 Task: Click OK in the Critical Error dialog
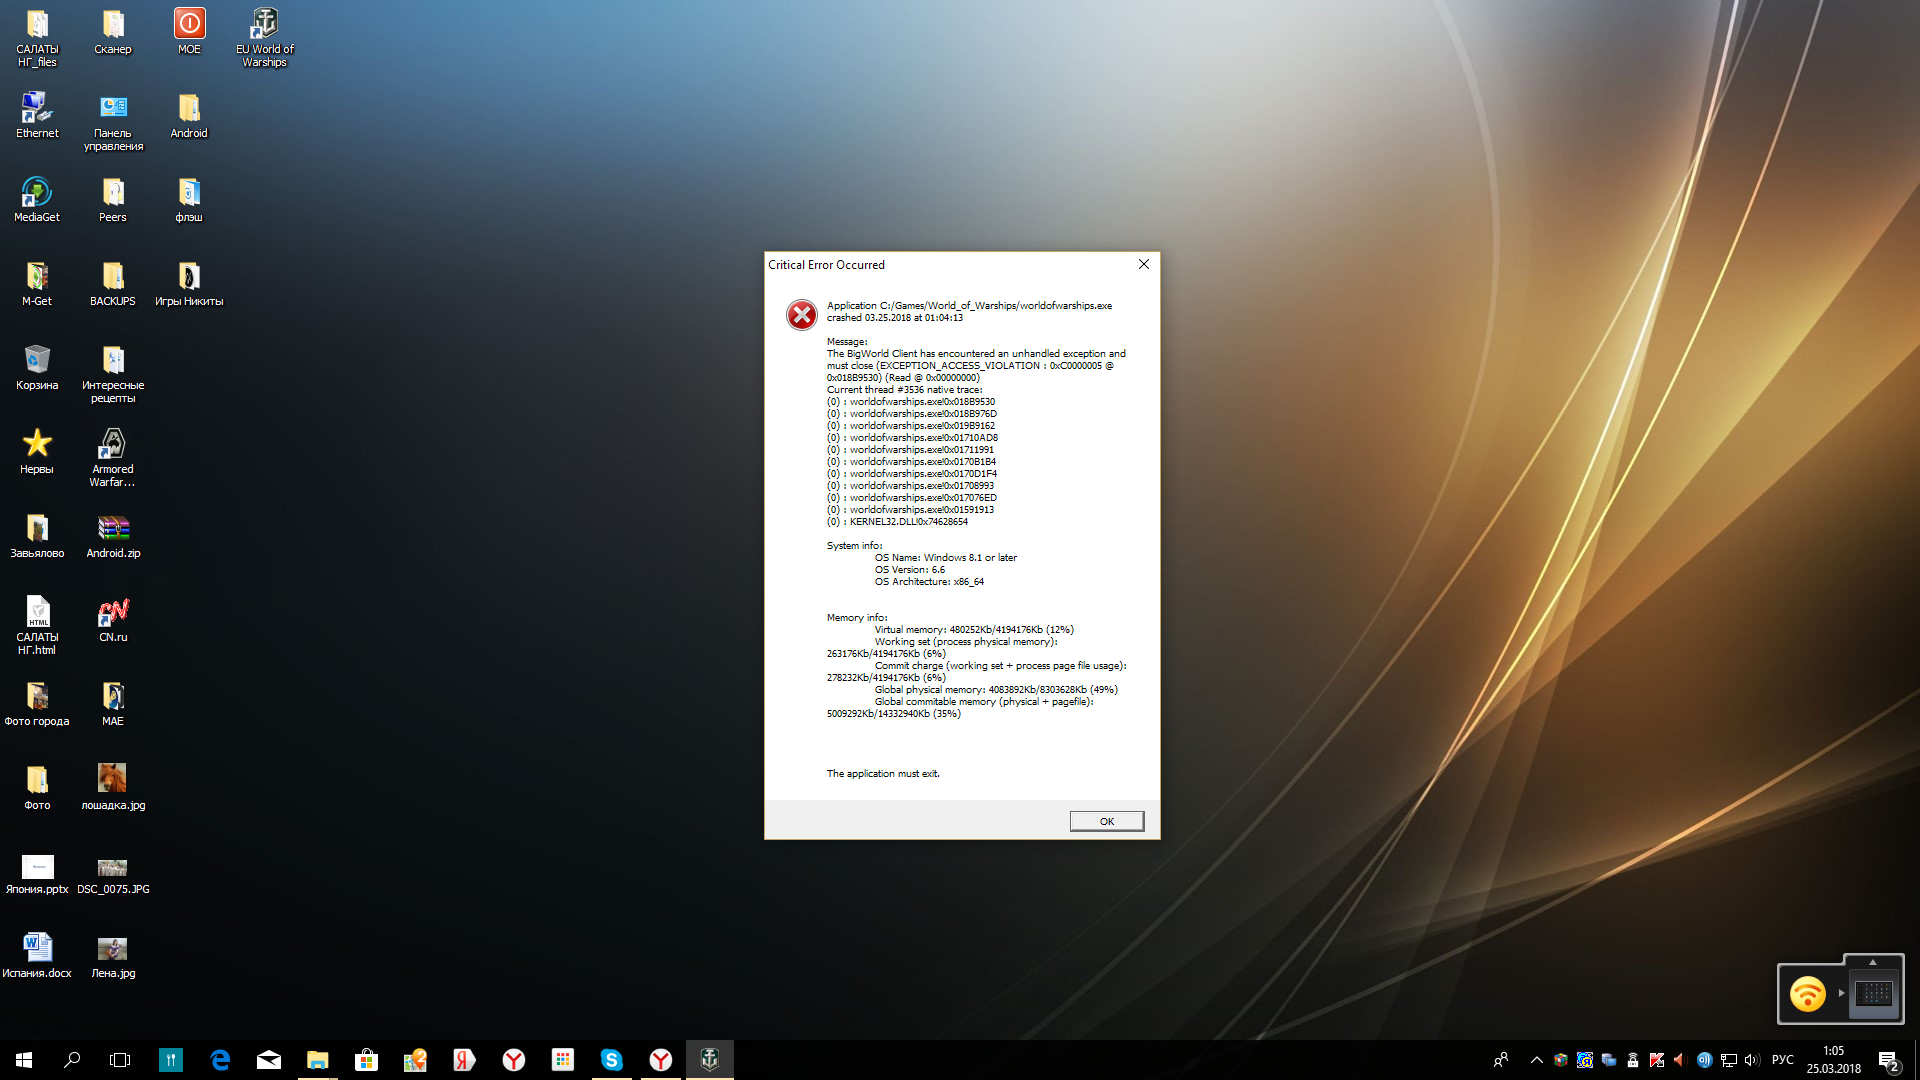click(1106, 821)
